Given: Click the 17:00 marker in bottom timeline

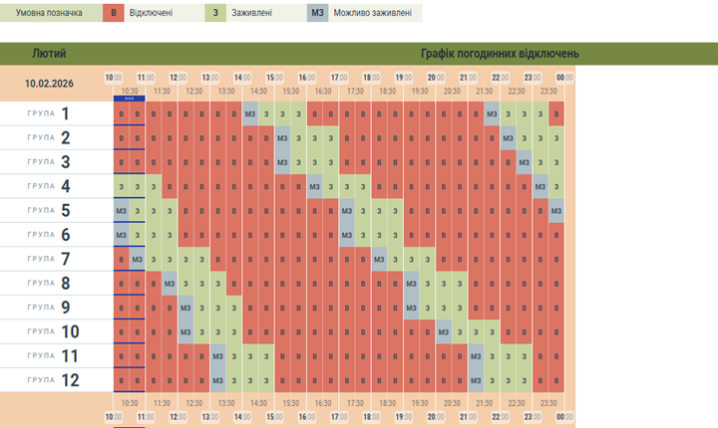Looking at the screenshot, I should (339, 416).
